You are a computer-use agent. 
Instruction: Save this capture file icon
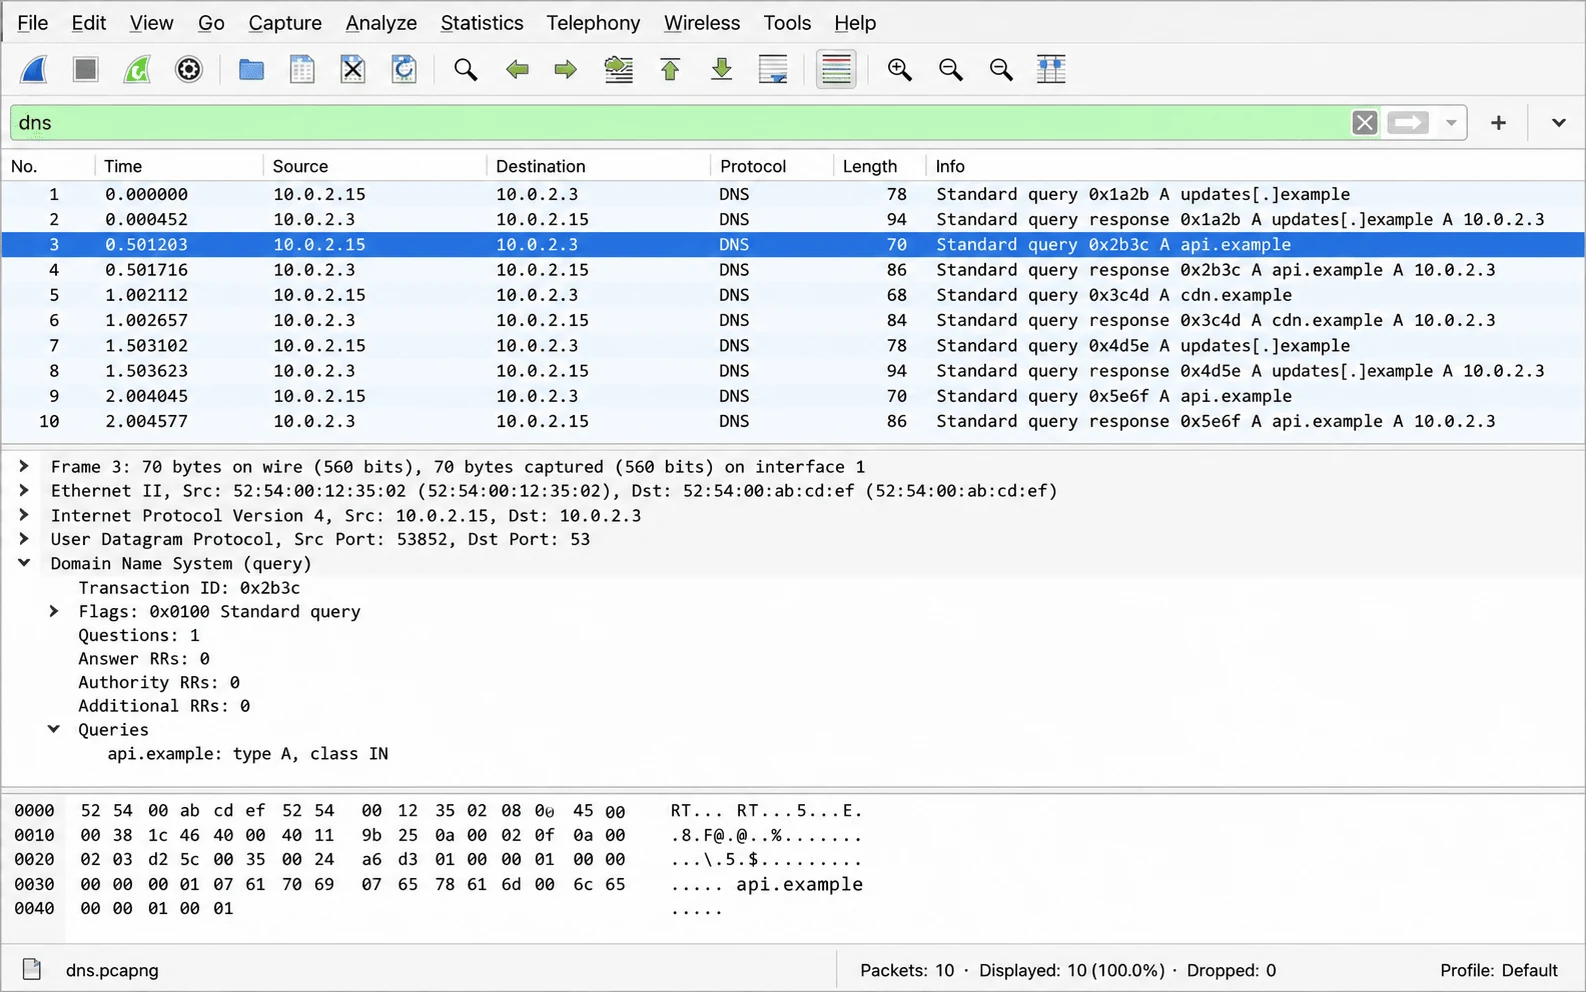(x=302, y=70)
